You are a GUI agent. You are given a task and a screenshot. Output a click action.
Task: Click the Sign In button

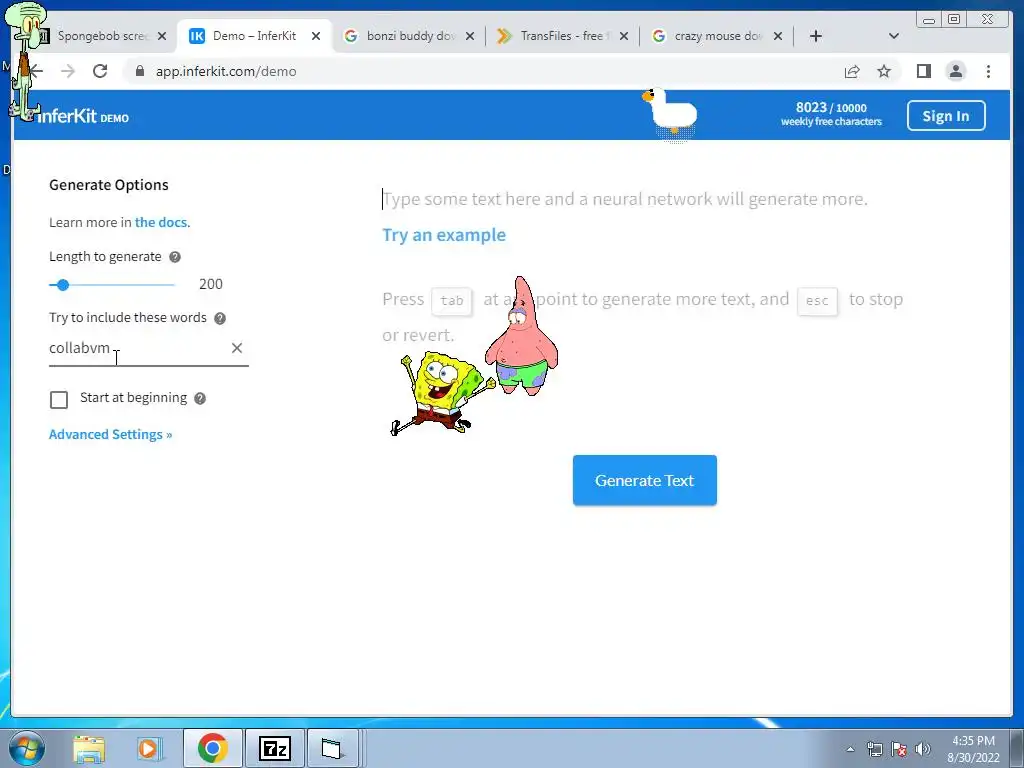pyautogui.click(x=946, y=116)
